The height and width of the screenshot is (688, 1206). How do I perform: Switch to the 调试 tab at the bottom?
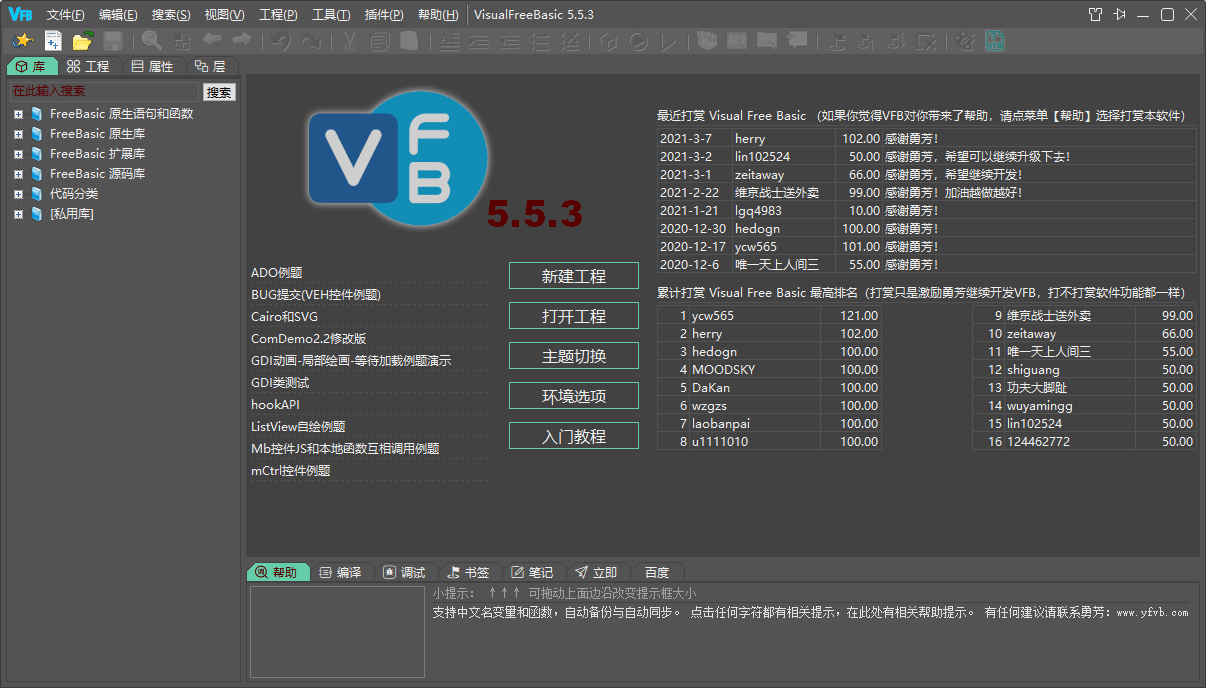pos(406,572)
